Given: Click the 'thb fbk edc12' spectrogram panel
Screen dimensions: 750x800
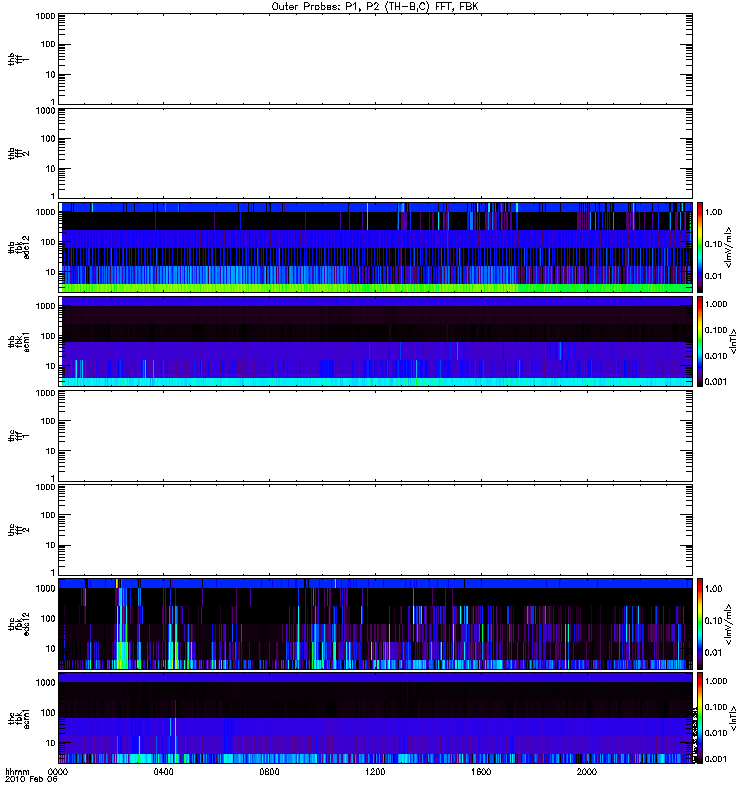Looking at the screenshot, I should [x=376, y=247].
